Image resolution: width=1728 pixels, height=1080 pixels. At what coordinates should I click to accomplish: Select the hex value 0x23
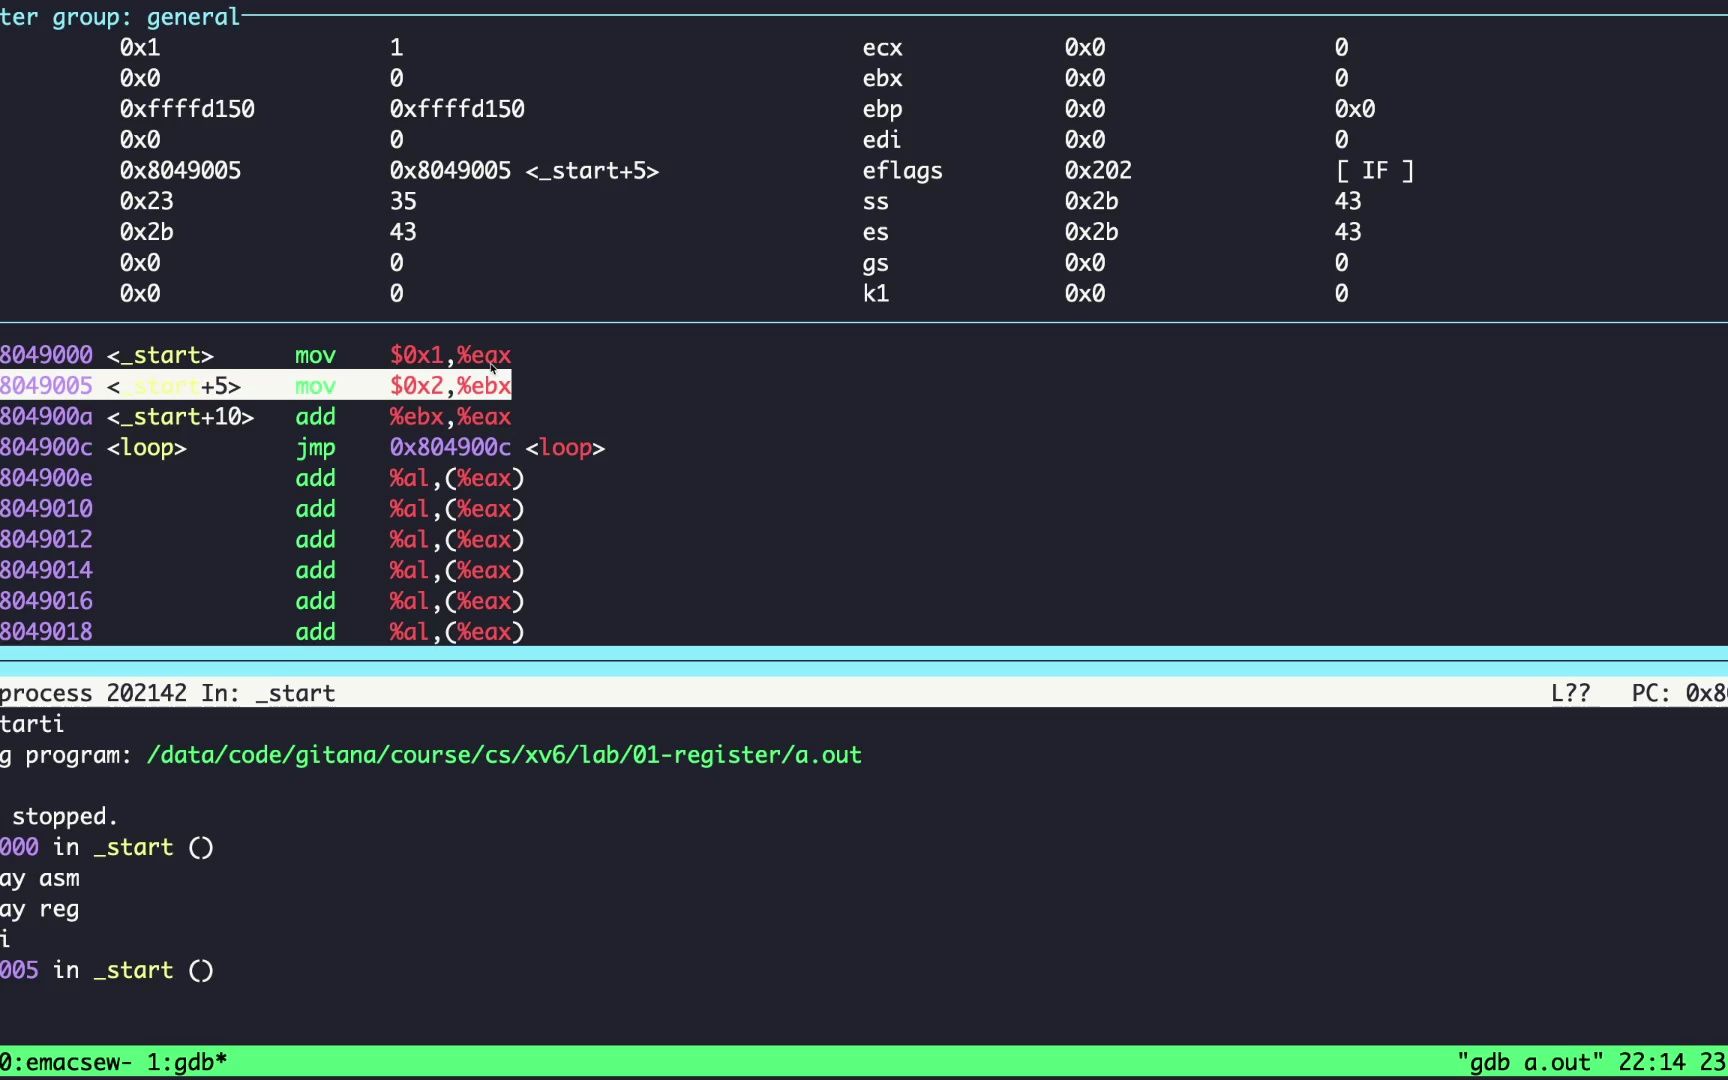(146, 202)
